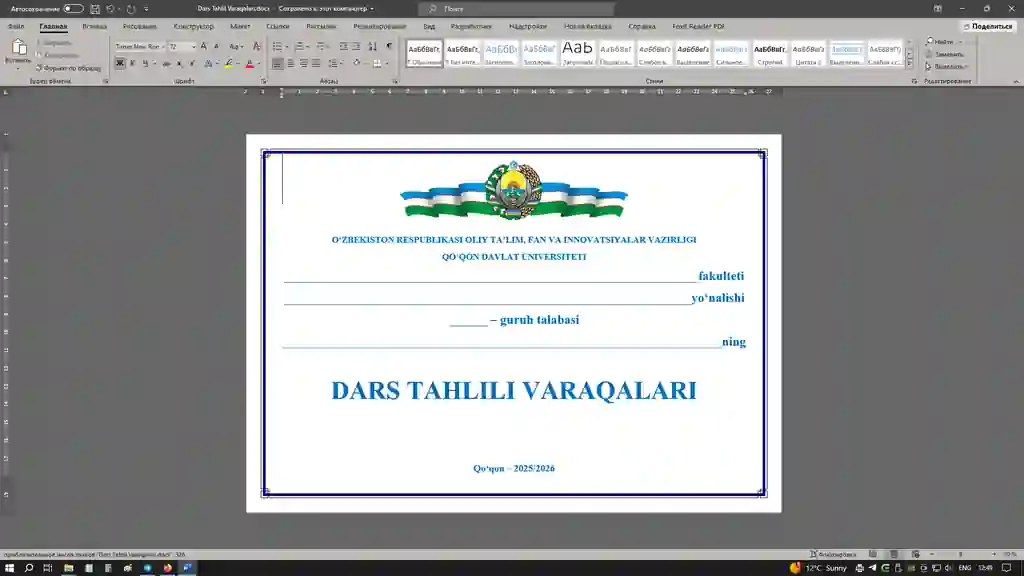Screen dimensions: 1024x576
Task: Open the Insert (Вставка) tab
Action: (95, 27)
